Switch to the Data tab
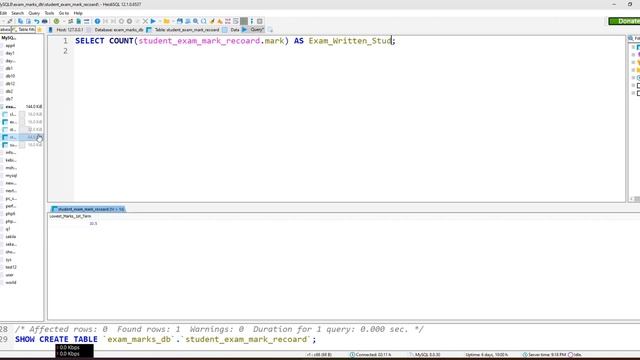The width and height of the screenshot is (640, 360). [231, 30]
